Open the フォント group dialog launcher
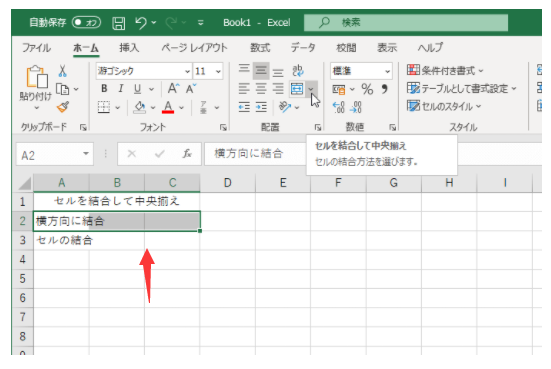This screenshot has width=551, height=369. [223, 127]
